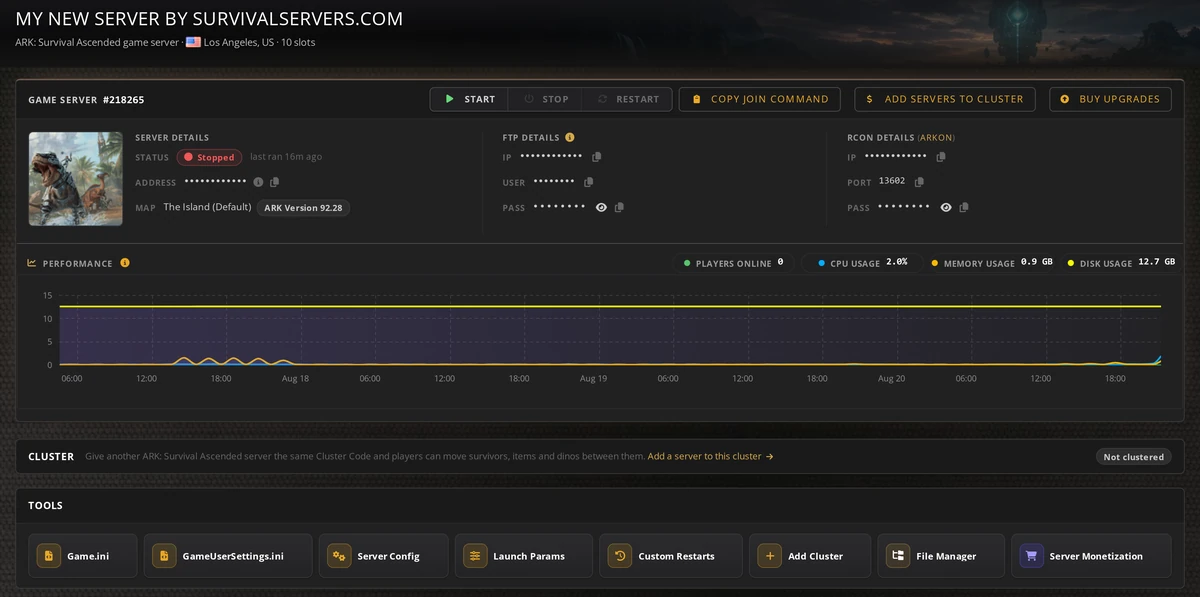Open Buy Upgrades
Image resolution: width=1200 pixels, height=597 pixels.
(x=1110, y=99)
